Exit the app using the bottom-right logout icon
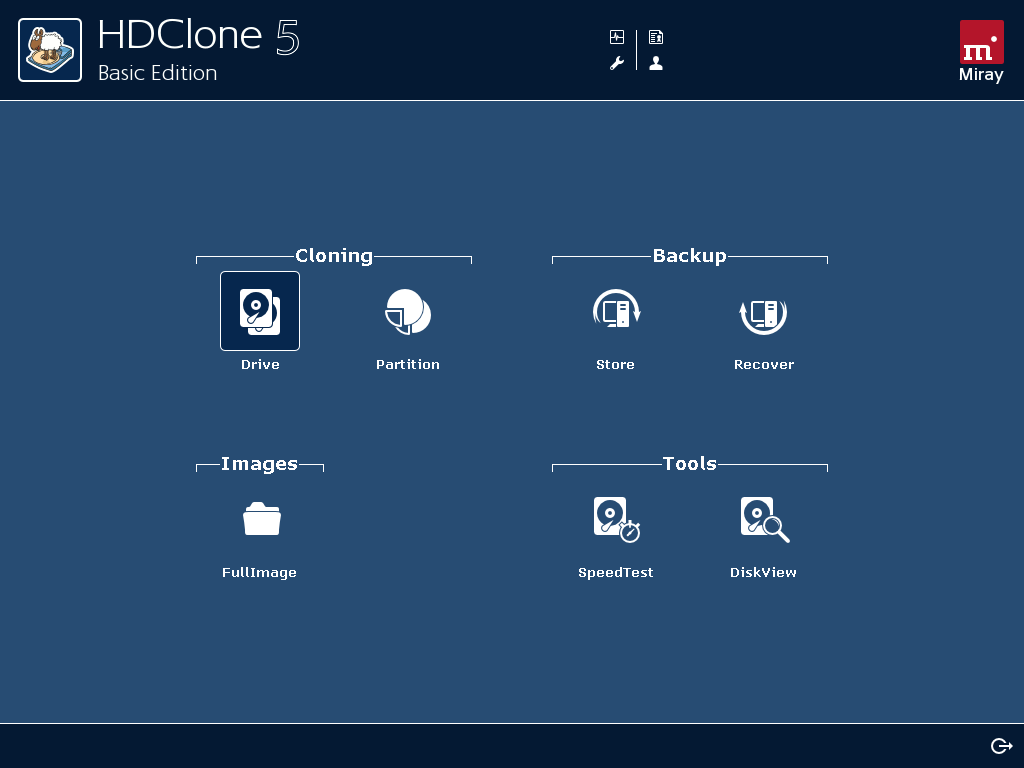The image size is (1024, 768). [x=1001, y=746]
